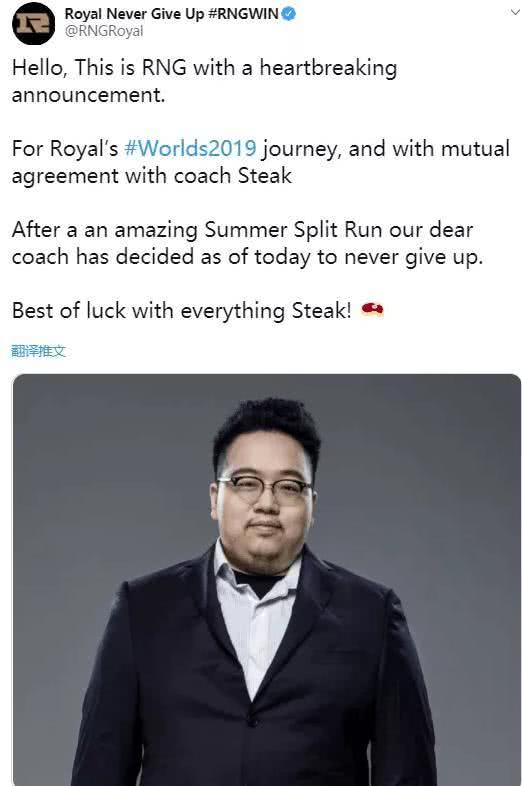This screenshot has height=793, width=529.
Task: Open the attached photo of coach Steak
Action: pos(267,580)
